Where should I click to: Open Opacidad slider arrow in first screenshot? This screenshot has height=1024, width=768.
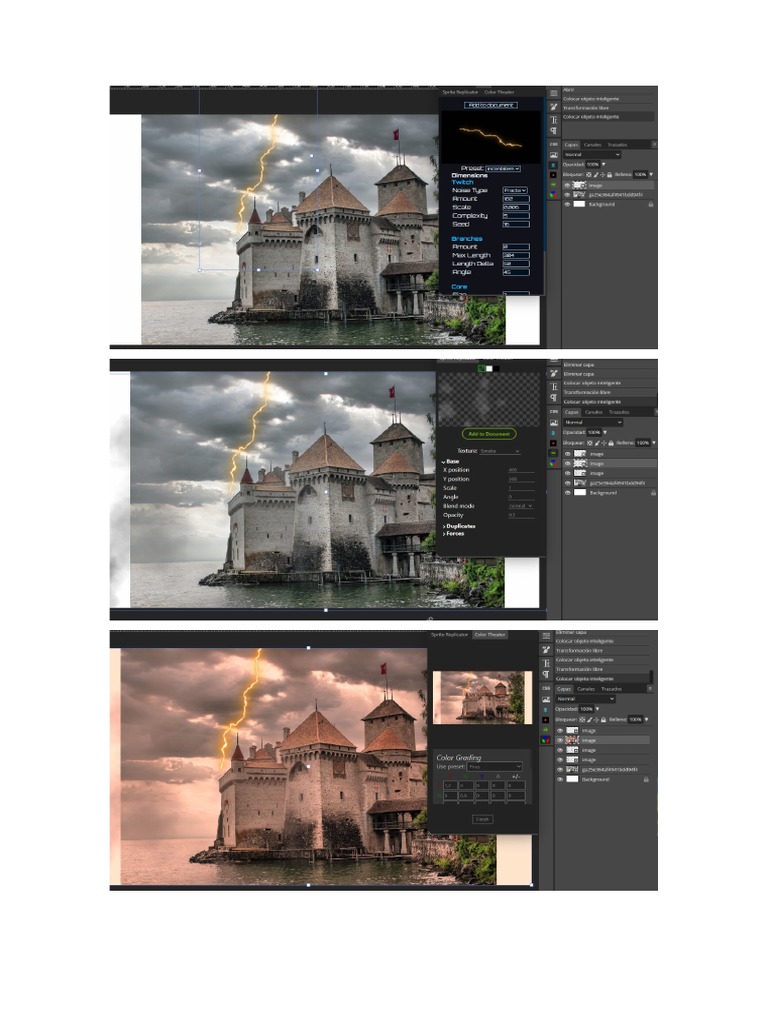[603, 164]
